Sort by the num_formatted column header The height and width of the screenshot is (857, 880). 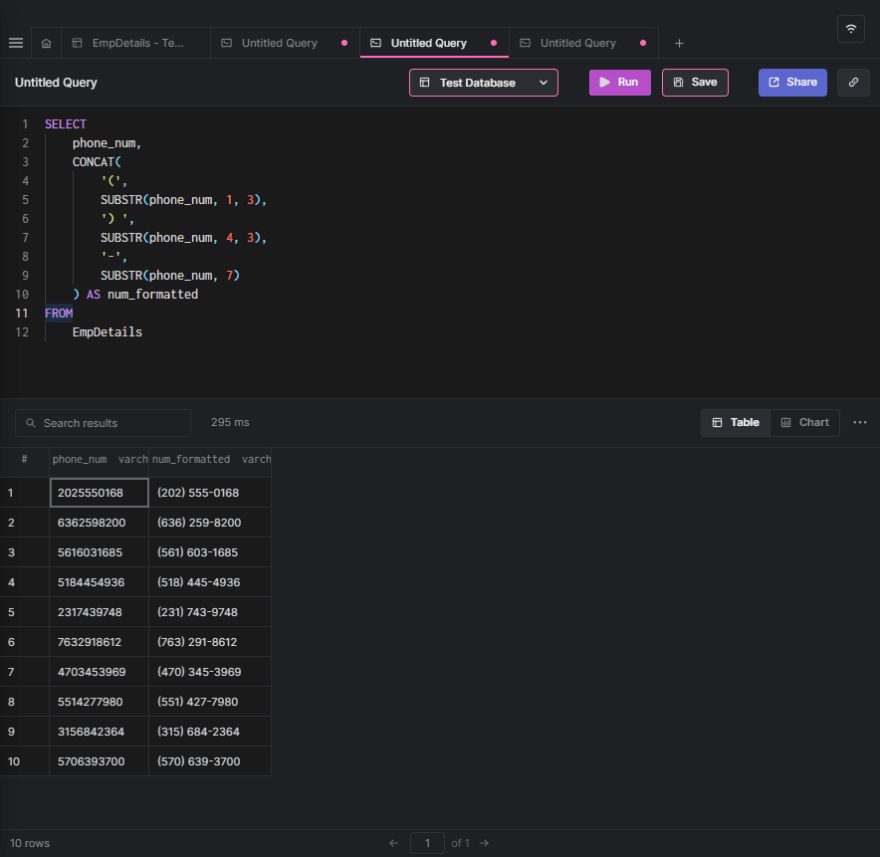[210, 459]
